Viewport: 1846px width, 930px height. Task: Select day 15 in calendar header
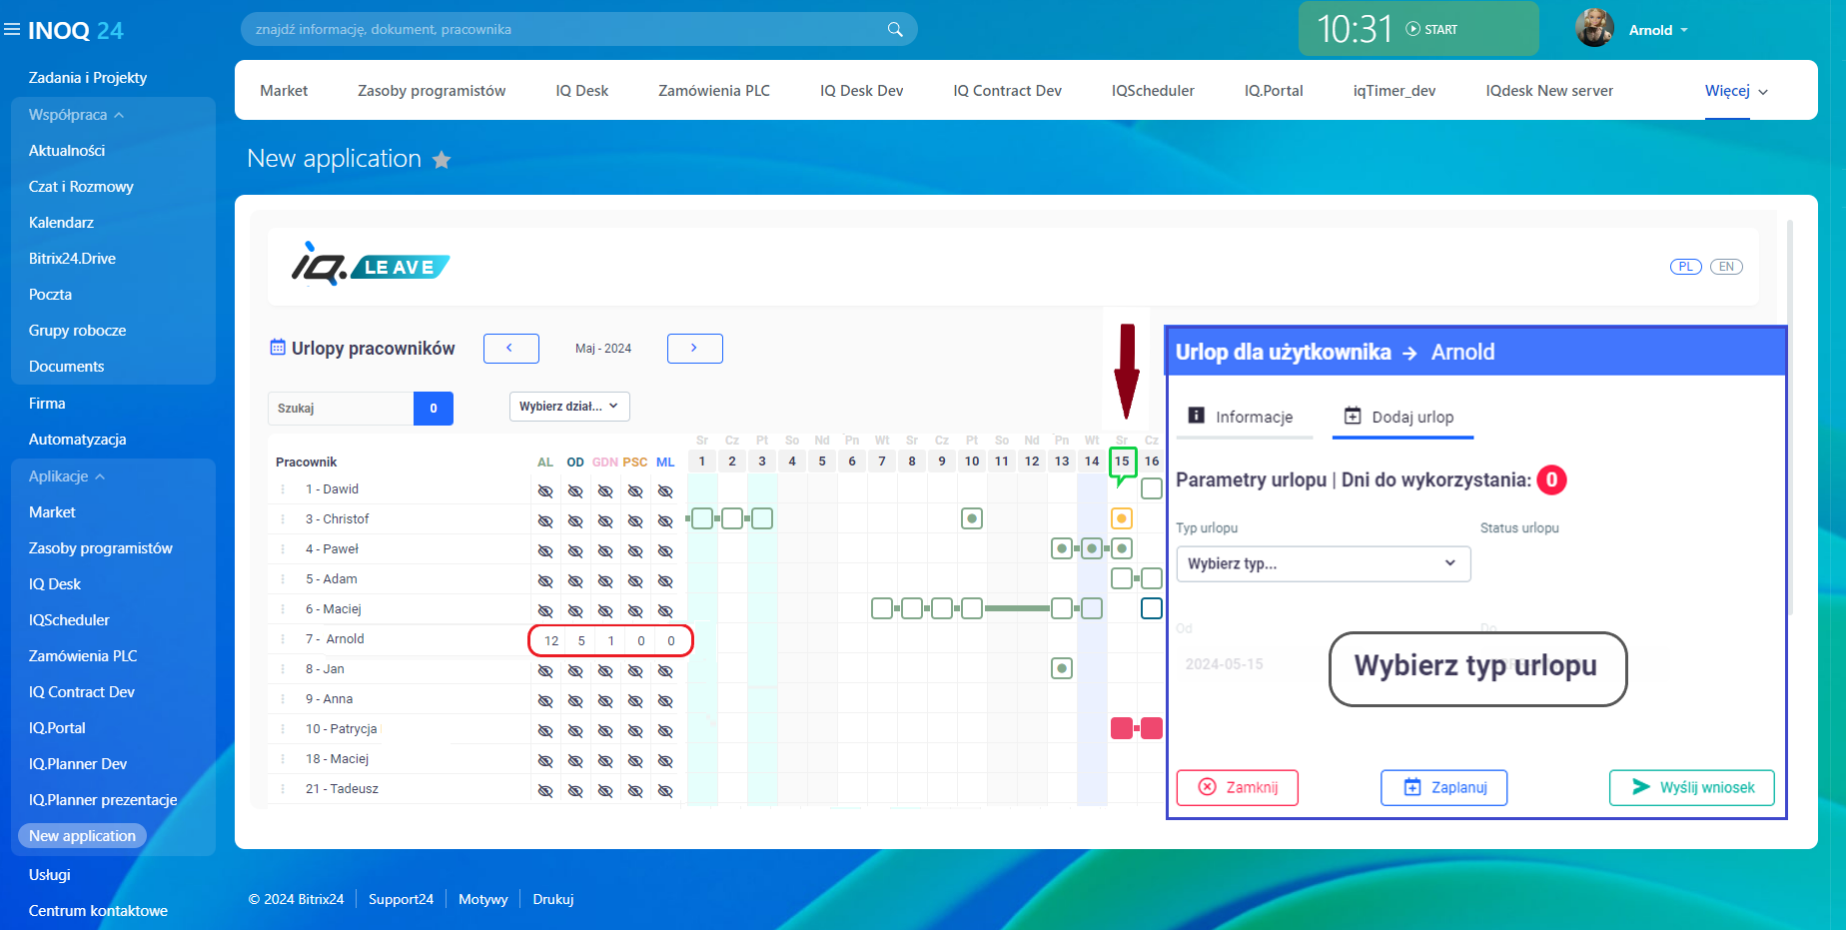pyautogui.click(x=1122, y=461)
